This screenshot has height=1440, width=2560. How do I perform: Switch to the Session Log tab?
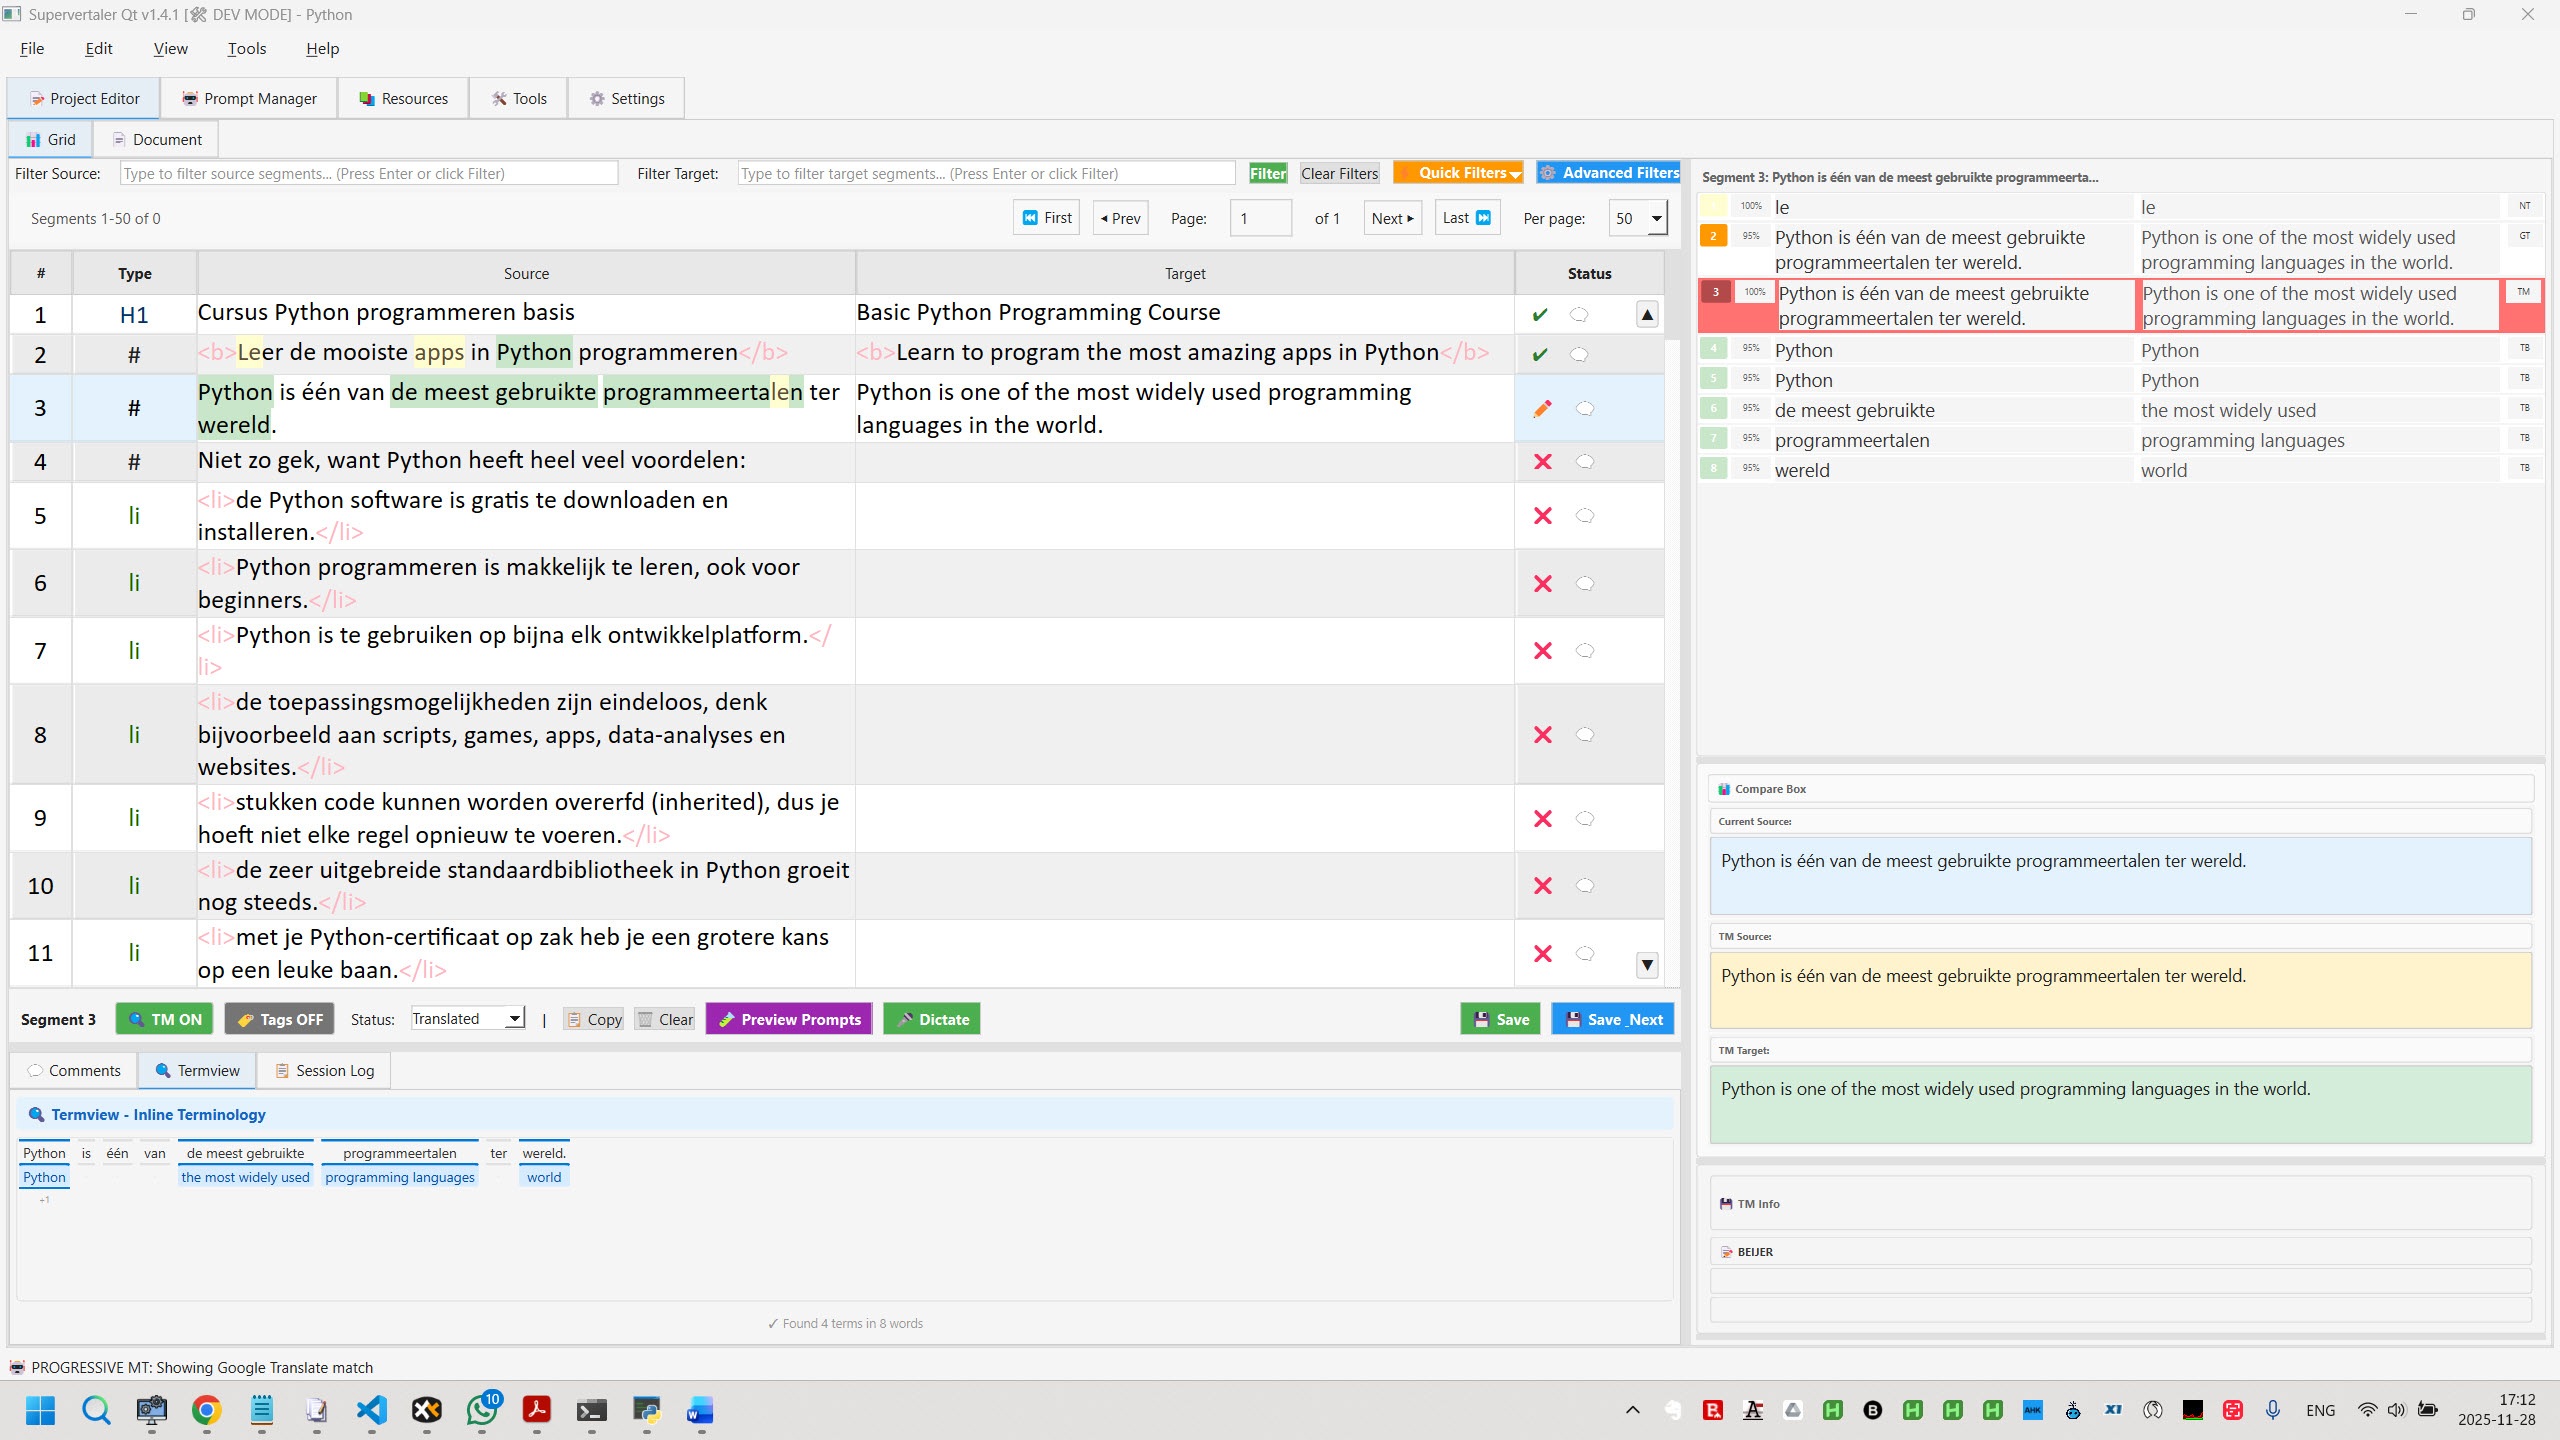(x=324, y=1071)
